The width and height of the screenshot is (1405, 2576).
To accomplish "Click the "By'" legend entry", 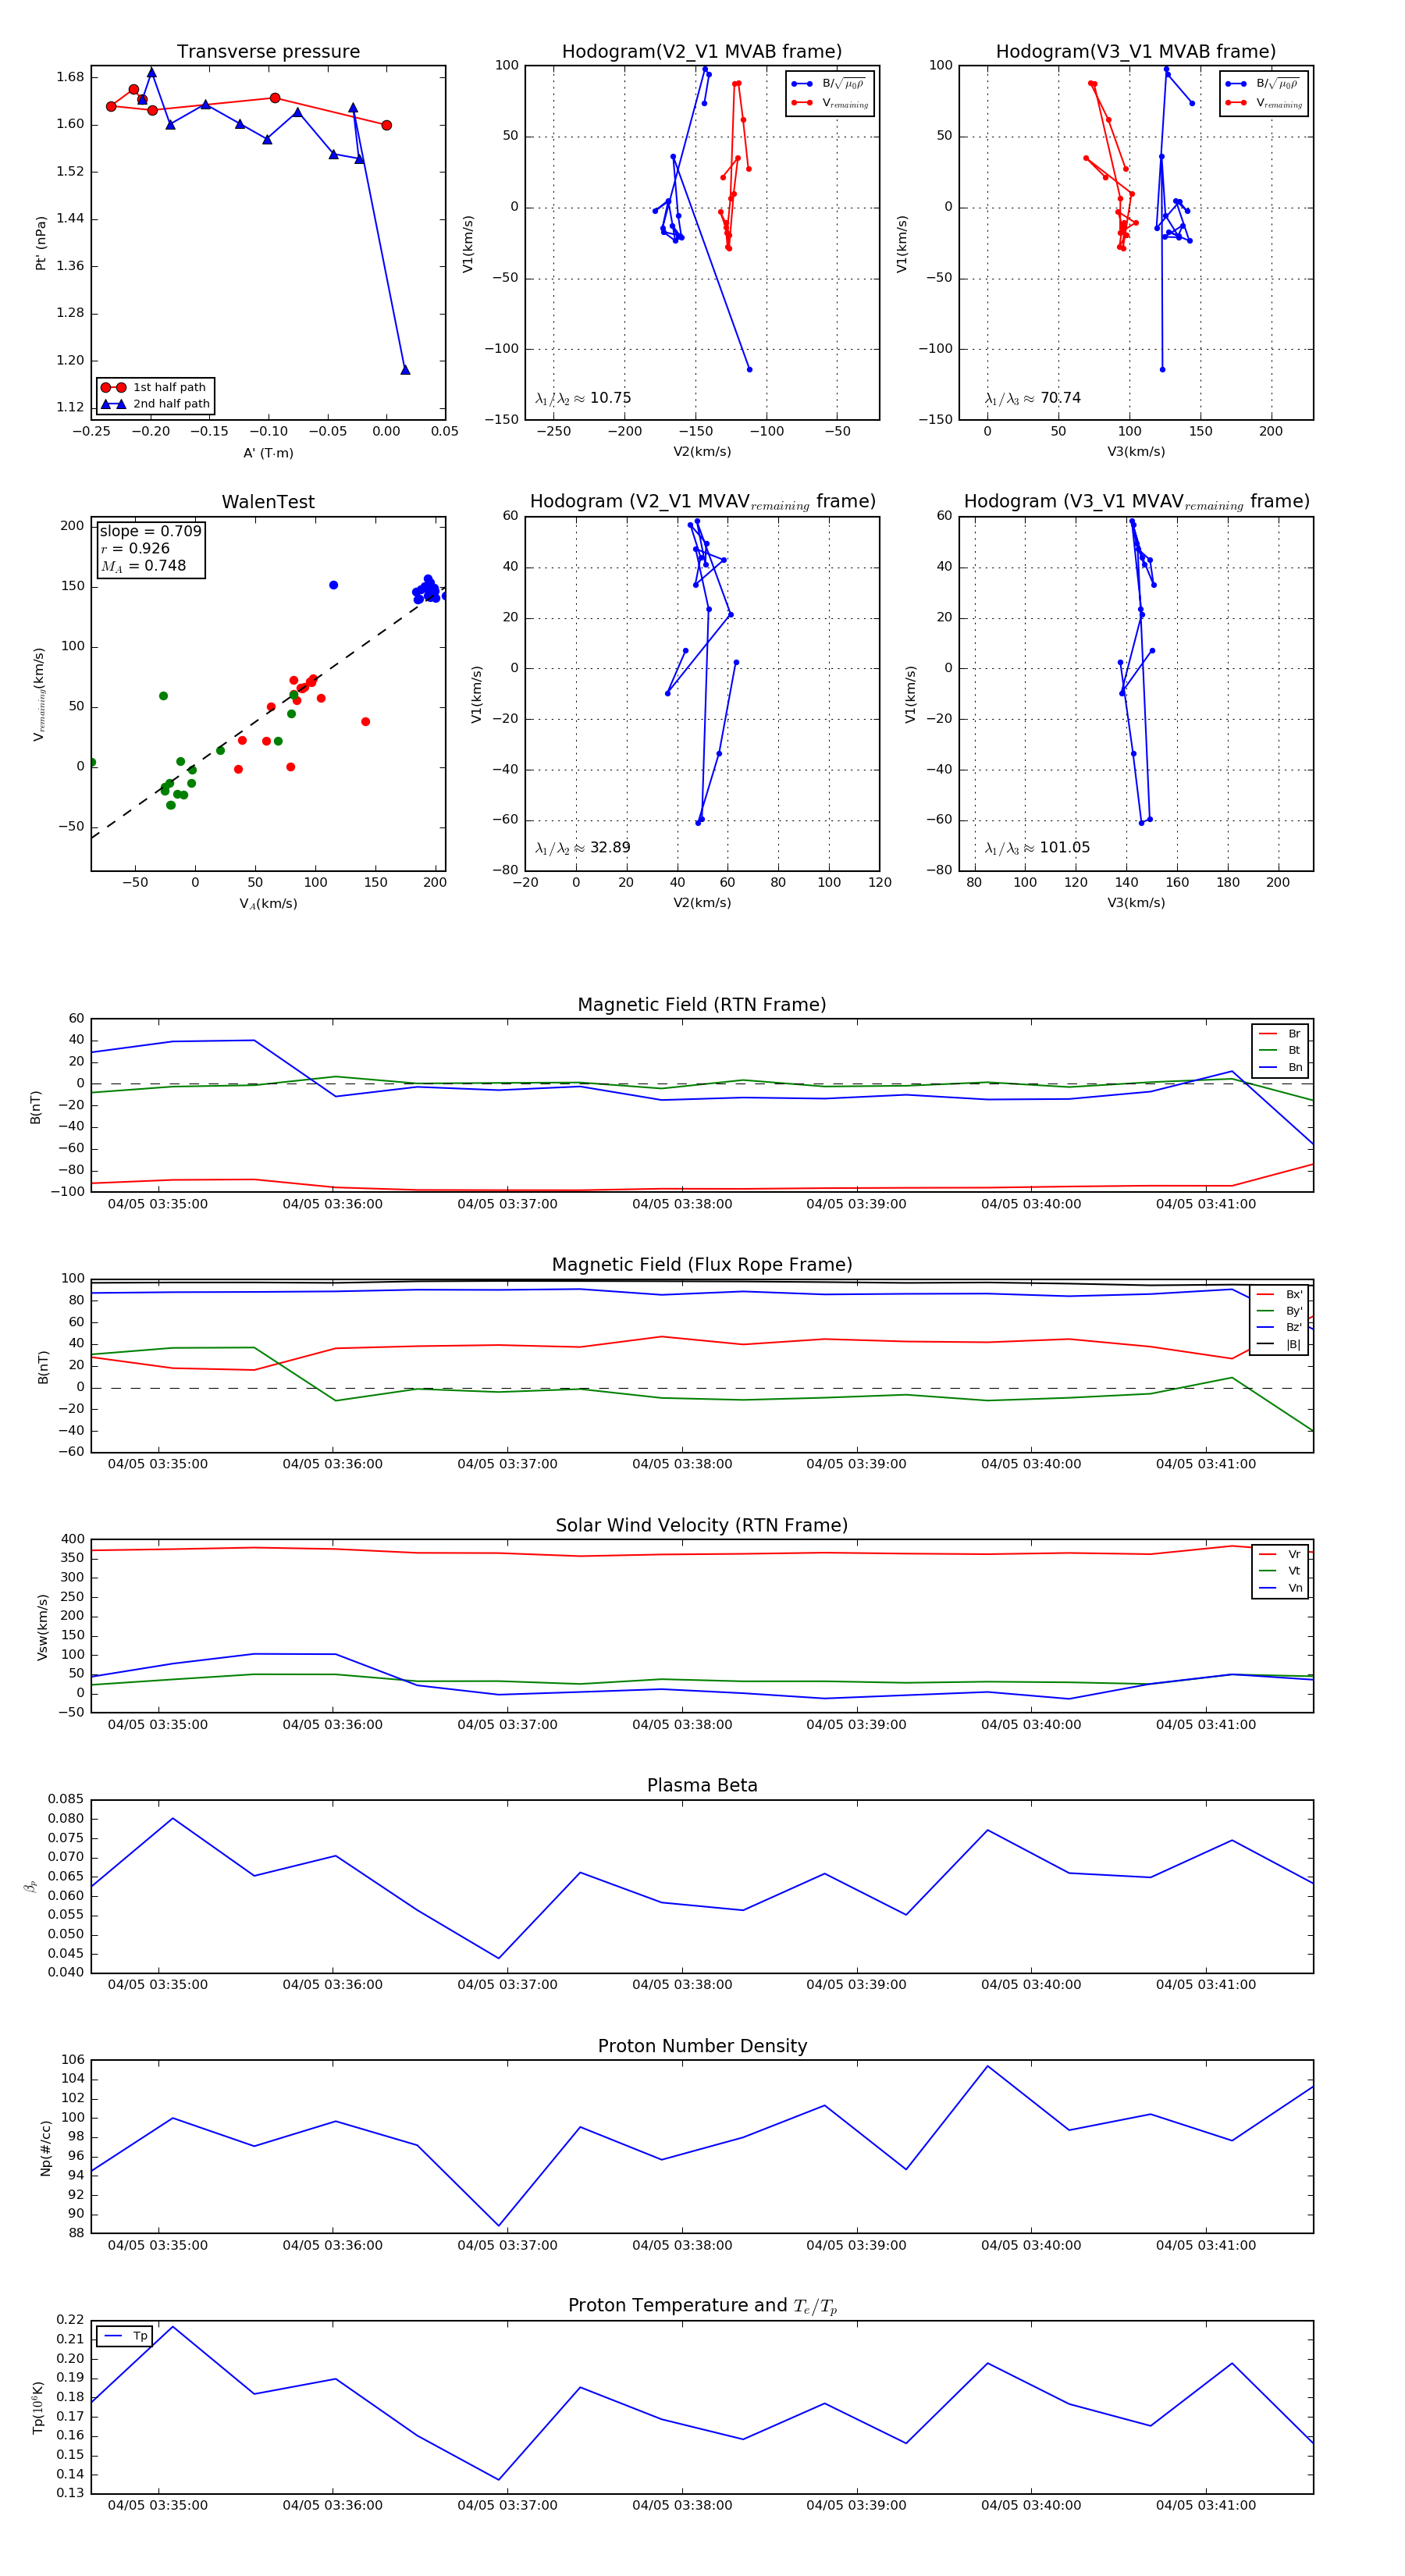I will [x=1280, y=1311].
